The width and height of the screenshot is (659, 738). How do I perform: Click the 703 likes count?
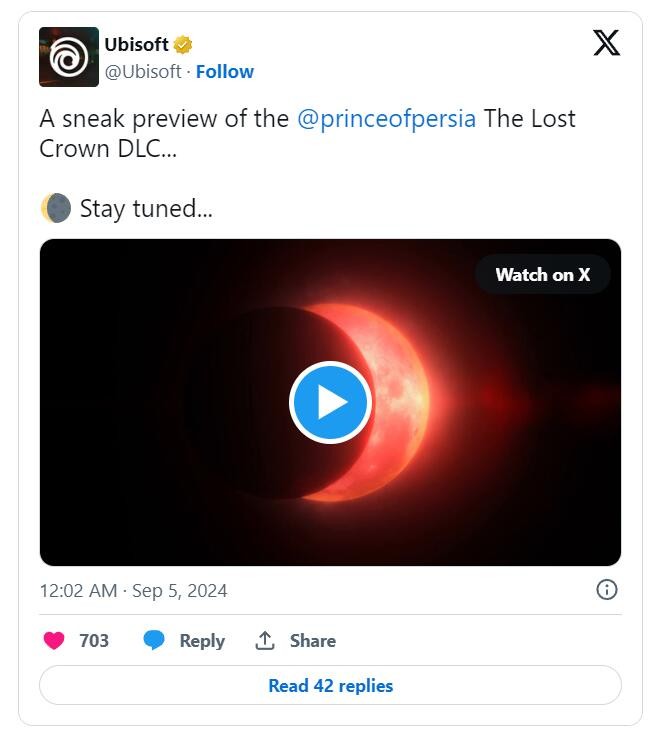click(94, 641)
